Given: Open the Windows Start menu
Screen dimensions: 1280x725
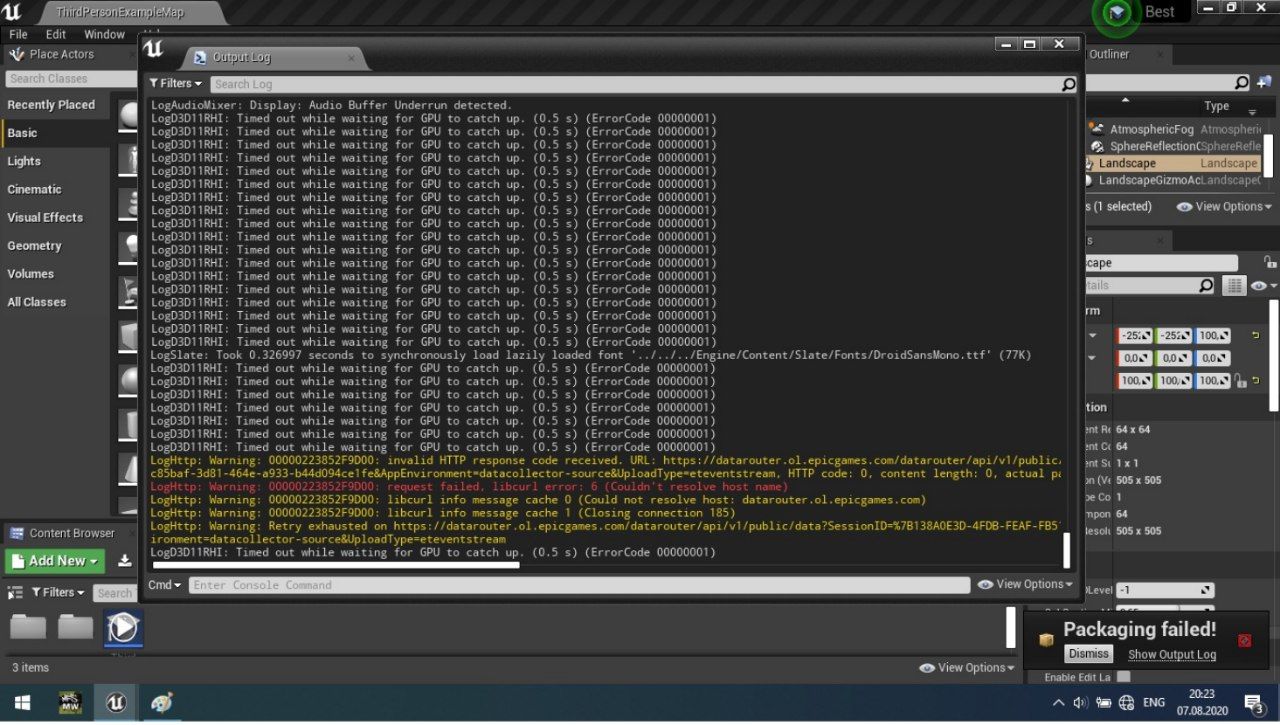Looking at the screenshot, I should pyautogui.click(x=22, y=703).
